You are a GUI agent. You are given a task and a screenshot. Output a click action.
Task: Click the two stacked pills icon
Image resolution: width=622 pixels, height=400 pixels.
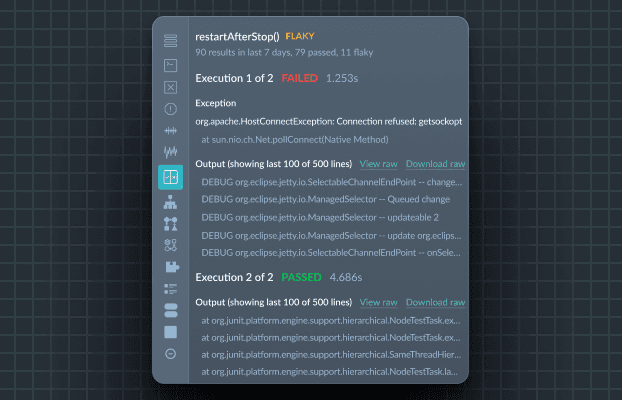pyautogui.click(x=170, y=310)
